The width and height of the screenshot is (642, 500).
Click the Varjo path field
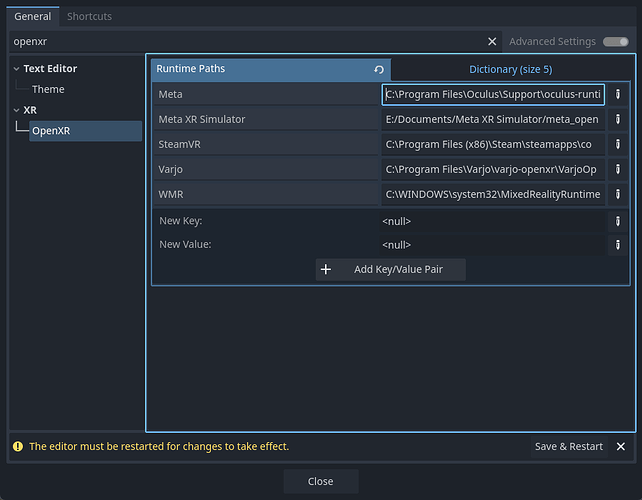coord(493,169)
